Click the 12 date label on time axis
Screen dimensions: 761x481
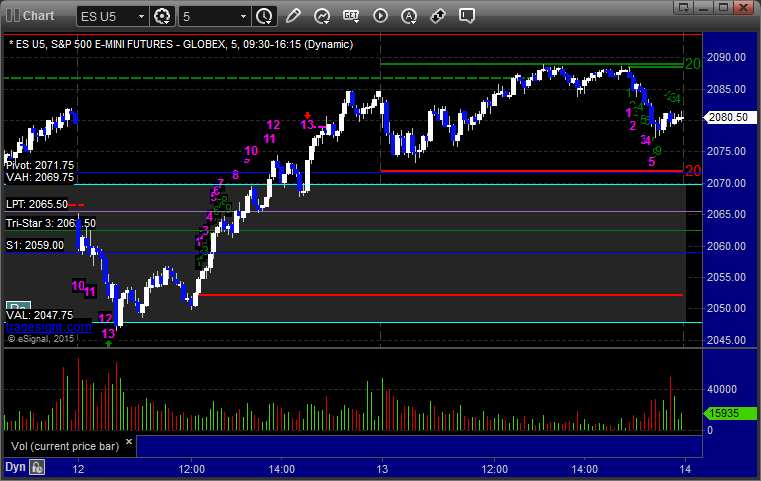78,469
